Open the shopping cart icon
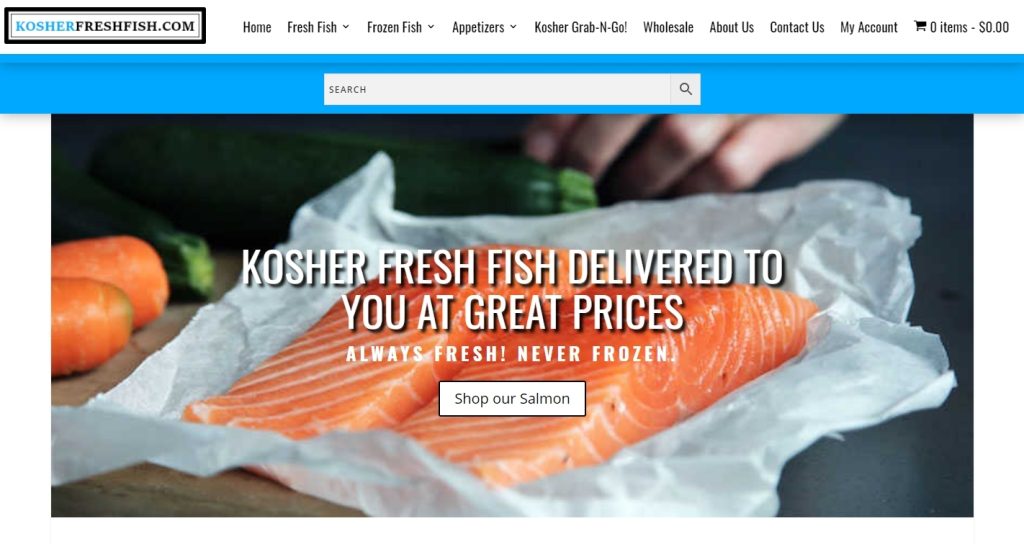Viewport: 1024px width, 544px height. 920,26
